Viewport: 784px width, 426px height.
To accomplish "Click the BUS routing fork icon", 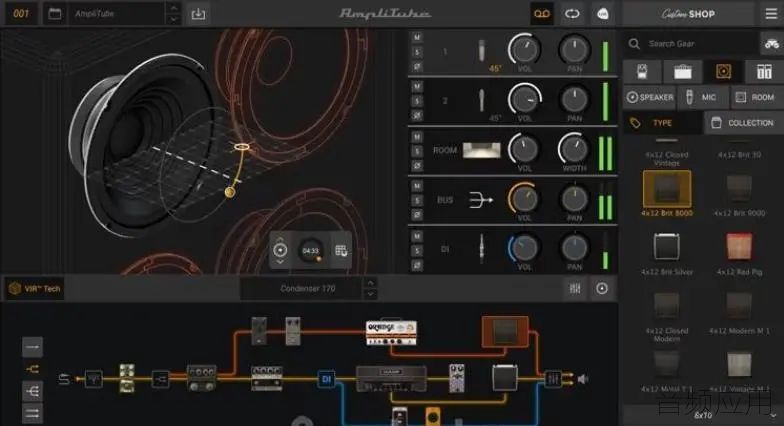I will [480, 200].
